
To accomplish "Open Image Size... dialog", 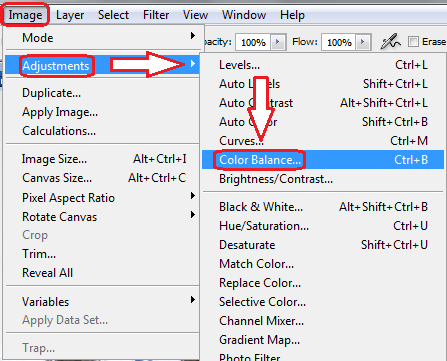I will point(102,159).
